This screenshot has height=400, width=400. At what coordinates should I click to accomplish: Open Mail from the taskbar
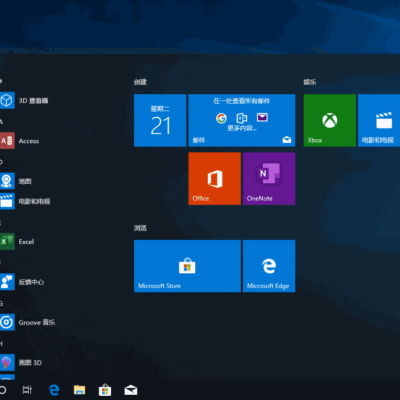(x=131, y=390)
